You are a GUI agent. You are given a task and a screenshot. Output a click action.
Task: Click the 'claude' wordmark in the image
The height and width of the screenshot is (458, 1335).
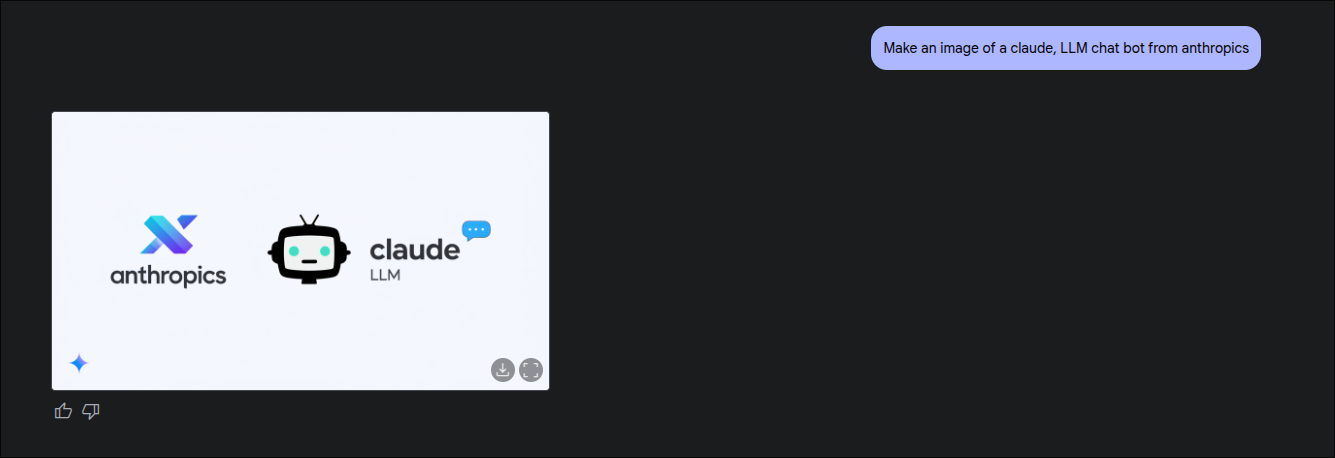pyautogui.click(x=414, y=249)
